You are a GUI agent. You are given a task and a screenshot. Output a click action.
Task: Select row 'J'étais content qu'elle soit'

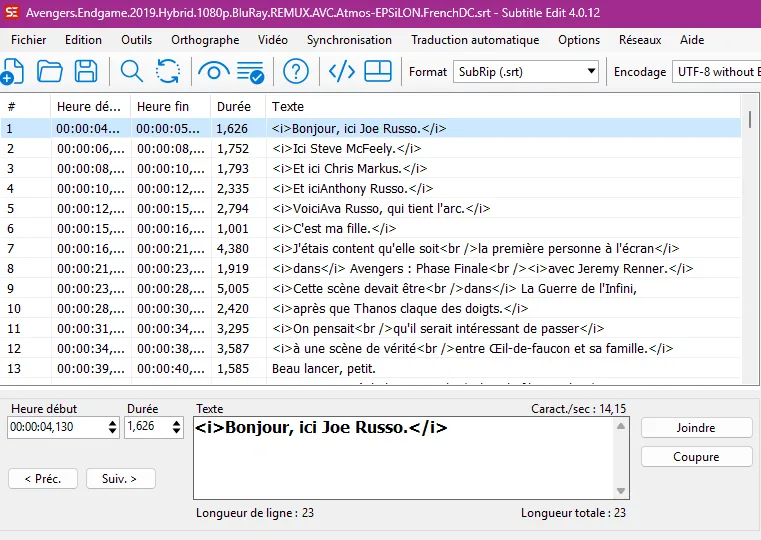point(371,248)
